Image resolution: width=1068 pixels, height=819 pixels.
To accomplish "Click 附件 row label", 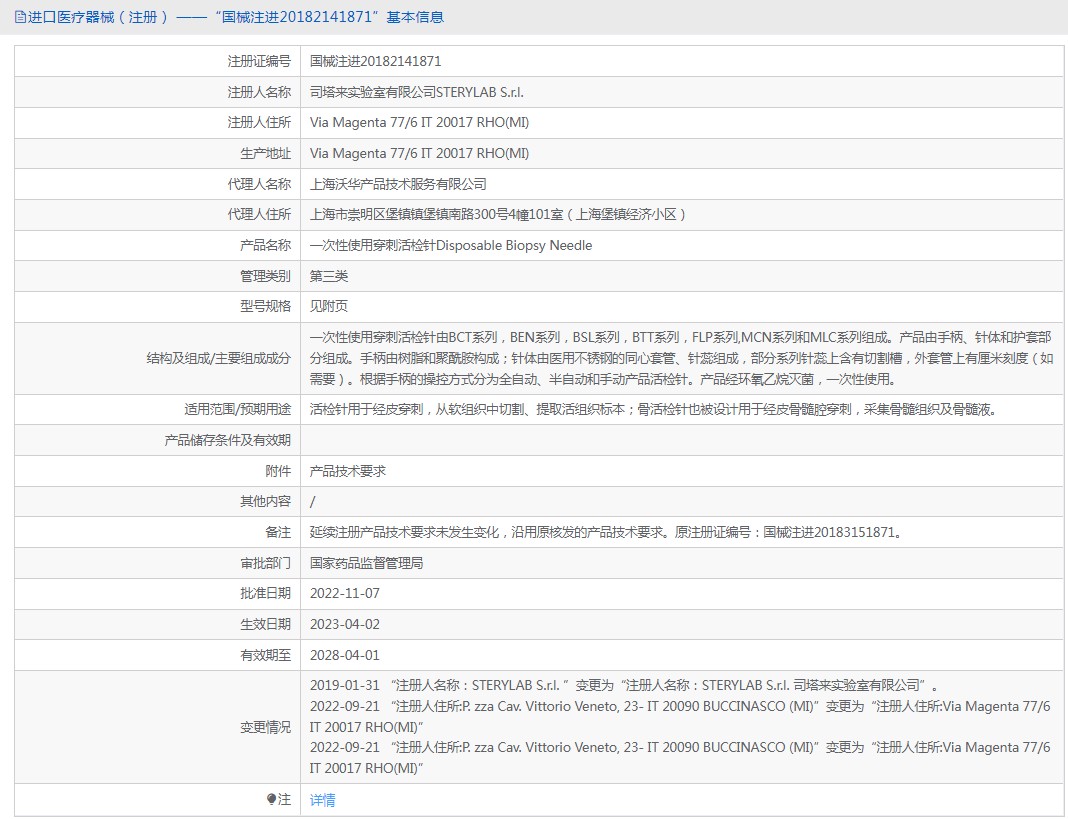I will [278, 471].
